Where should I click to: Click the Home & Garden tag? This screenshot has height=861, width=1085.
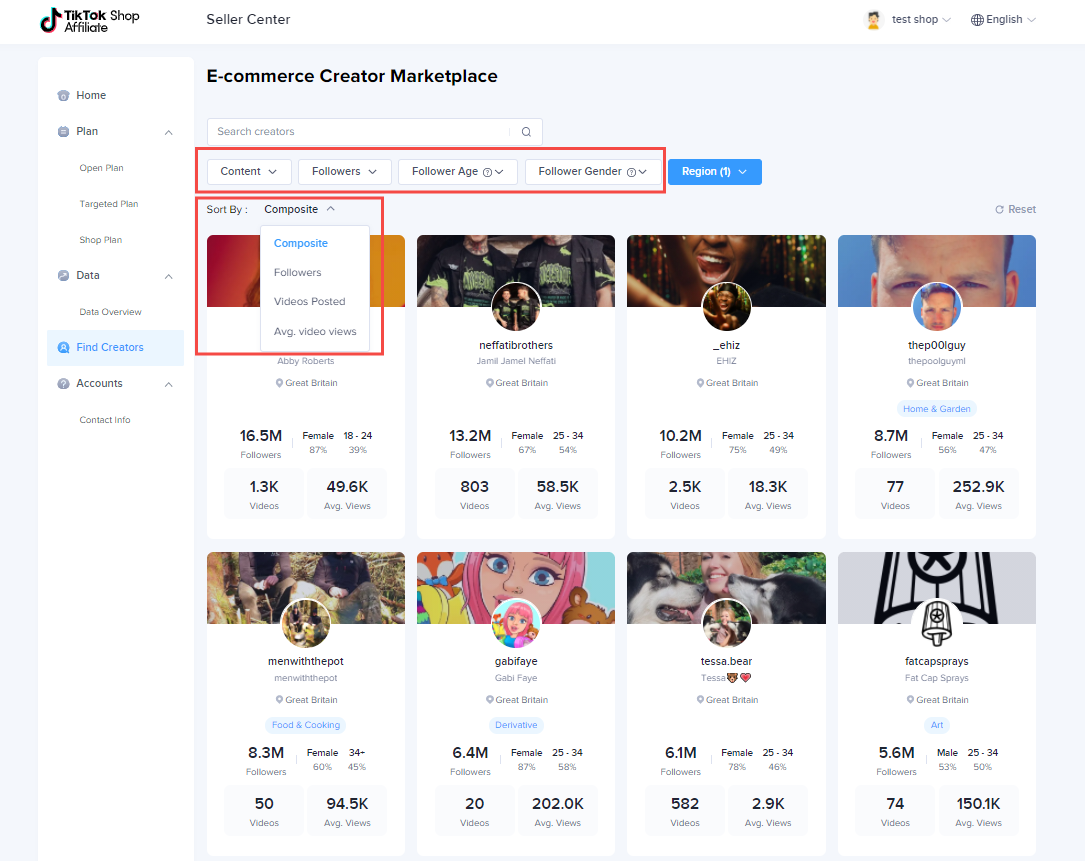(937, 409)
